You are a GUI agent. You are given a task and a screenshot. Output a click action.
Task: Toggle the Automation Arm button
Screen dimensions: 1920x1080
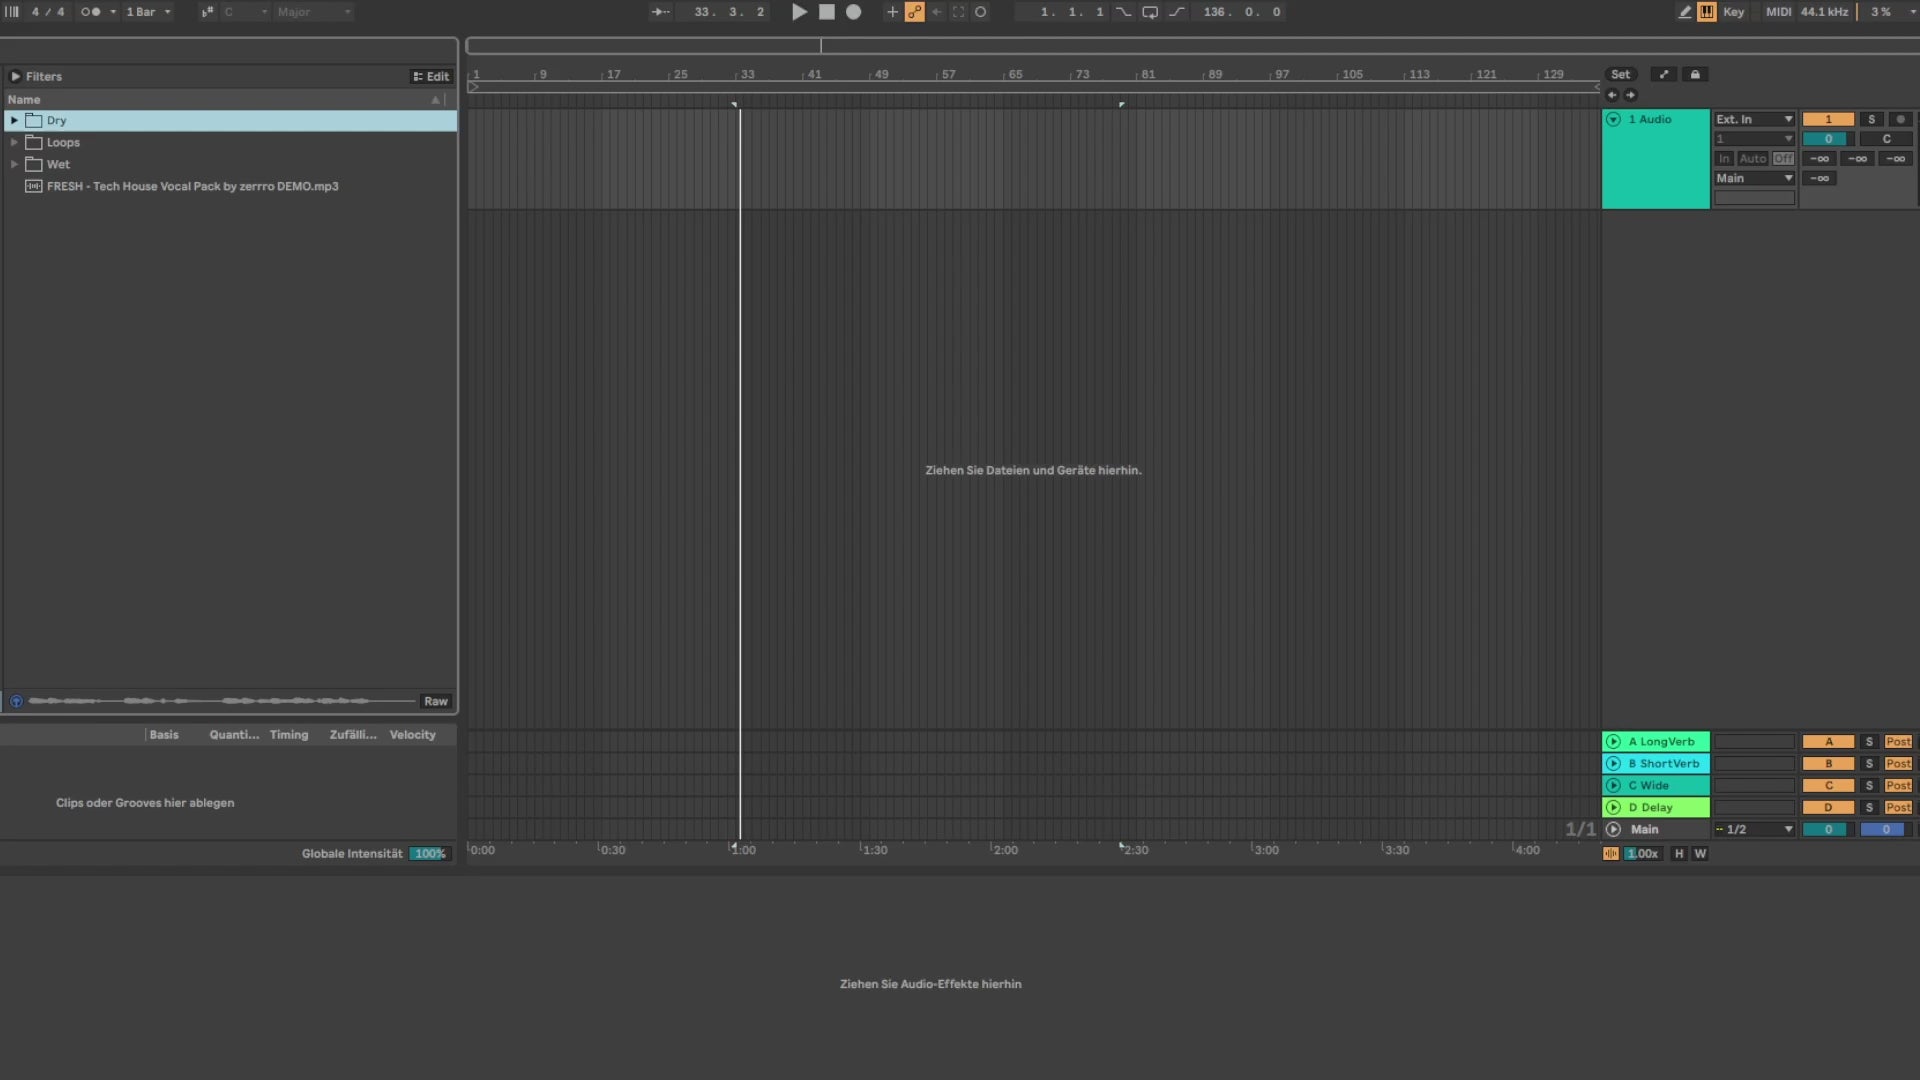point(914,12)
